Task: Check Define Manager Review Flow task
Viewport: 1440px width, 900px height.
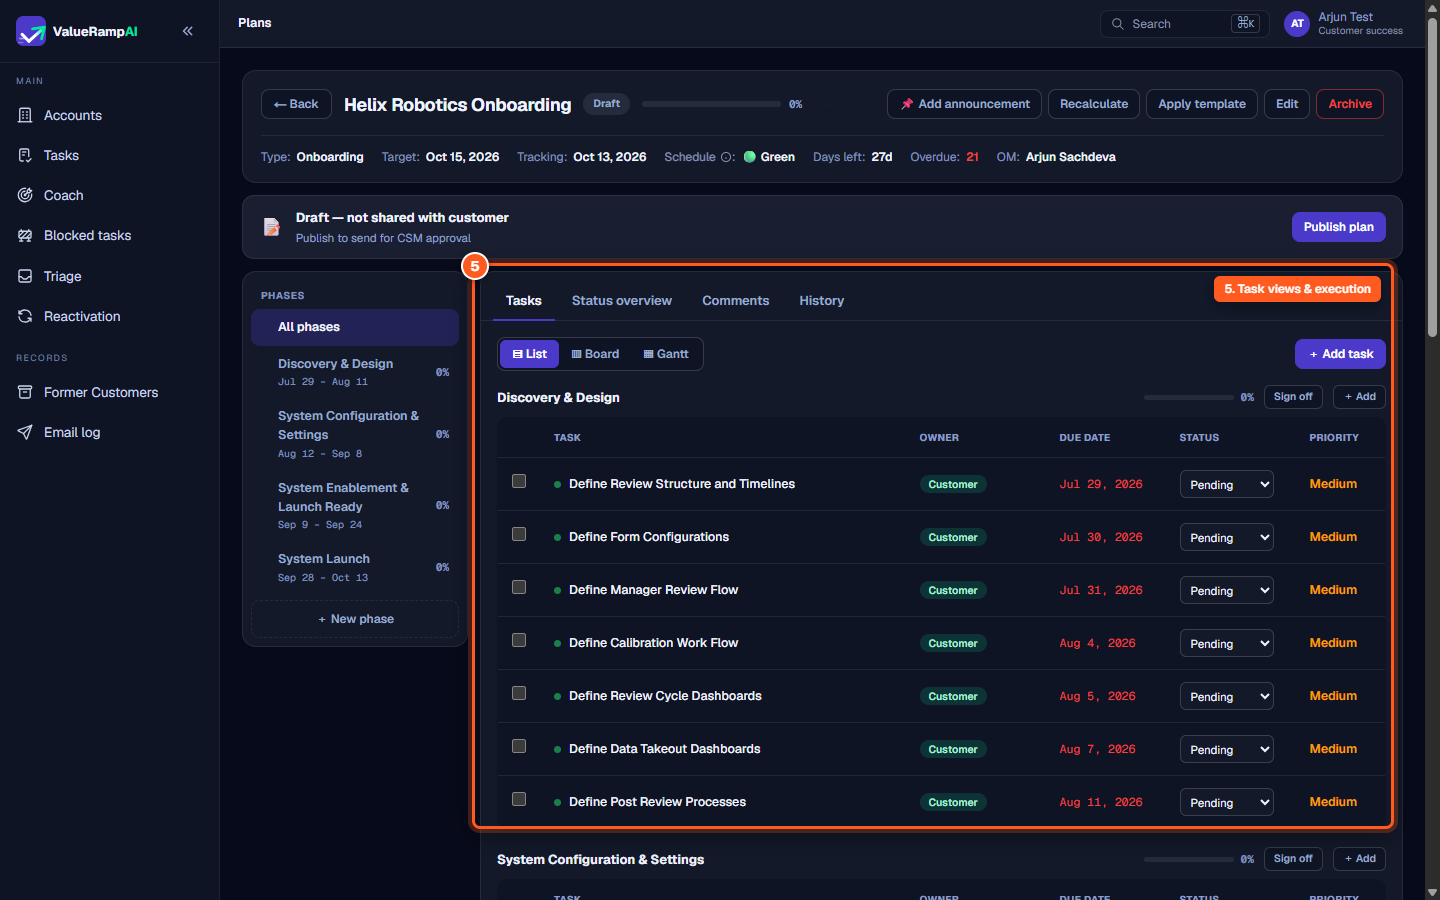Action: pyautogui.click(x=519, y=587)
